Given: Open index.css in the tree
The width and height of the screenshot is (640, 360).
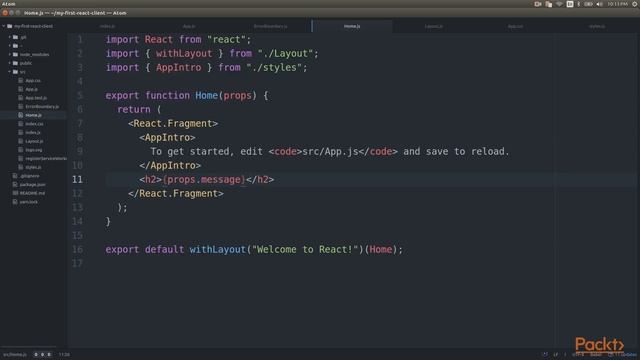Looking at the screenshot, I should coord(34,124).
